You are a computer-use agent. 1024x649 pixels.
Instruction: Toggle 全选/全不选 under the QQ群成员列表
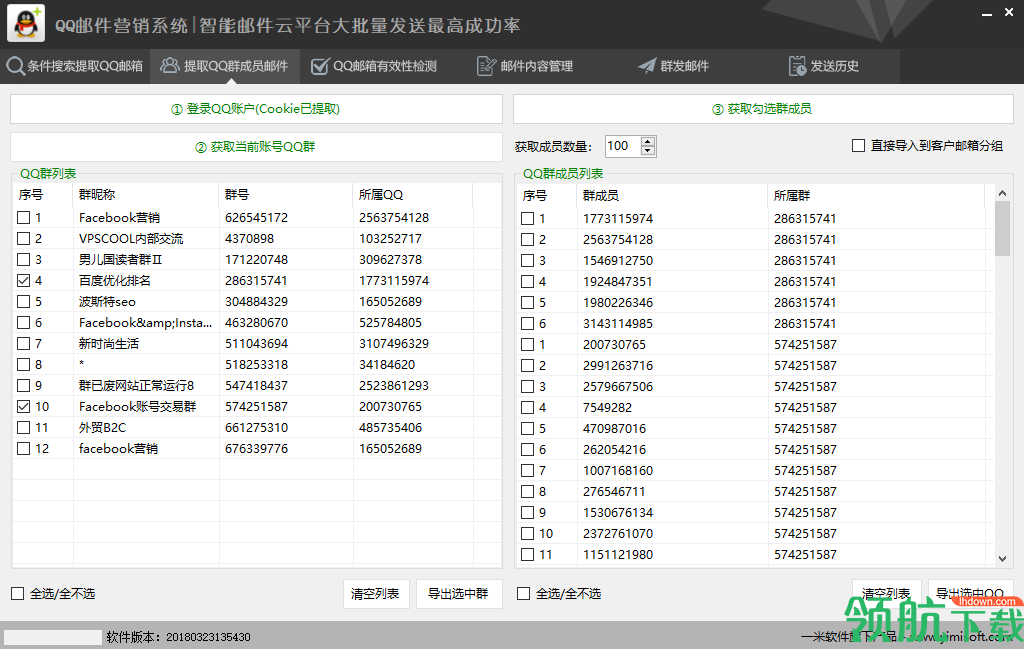523,594
